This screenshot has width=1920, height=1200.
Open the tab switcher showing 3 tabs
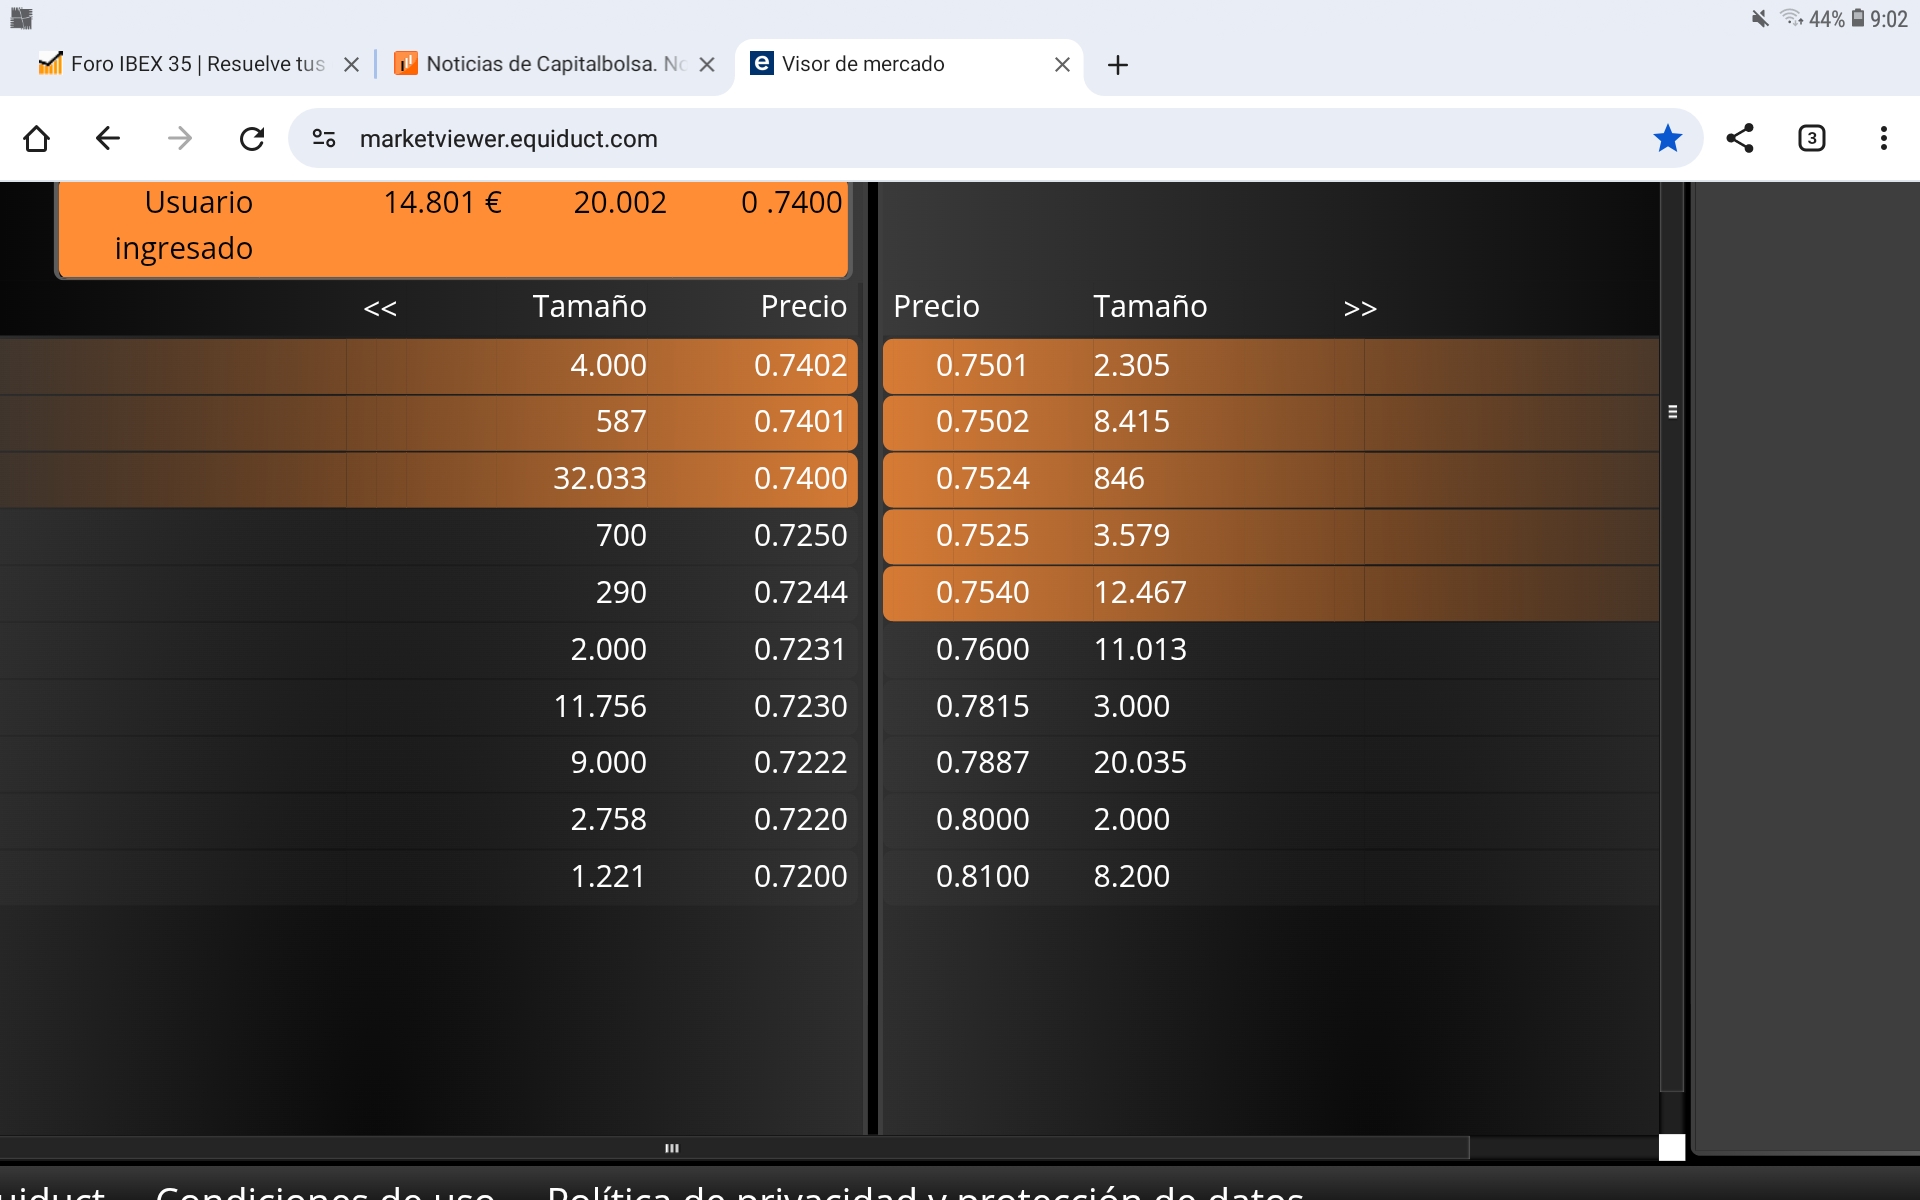click(x=1812, y=138)
